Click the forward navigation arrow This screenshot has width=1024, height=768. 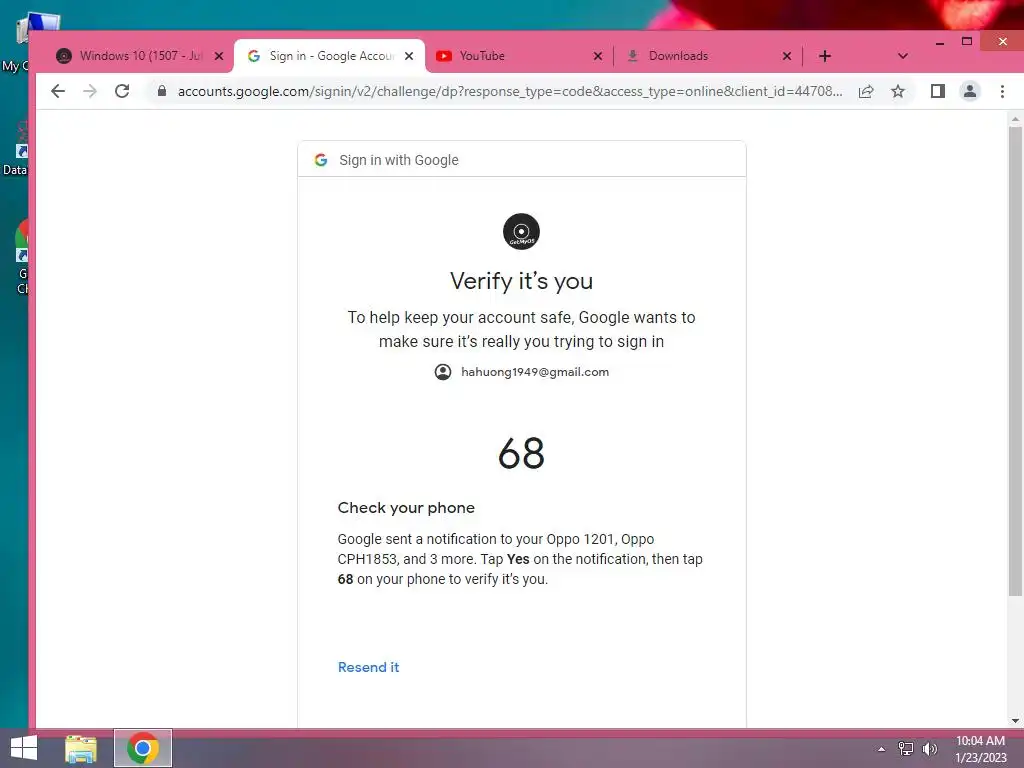[90, 91]
